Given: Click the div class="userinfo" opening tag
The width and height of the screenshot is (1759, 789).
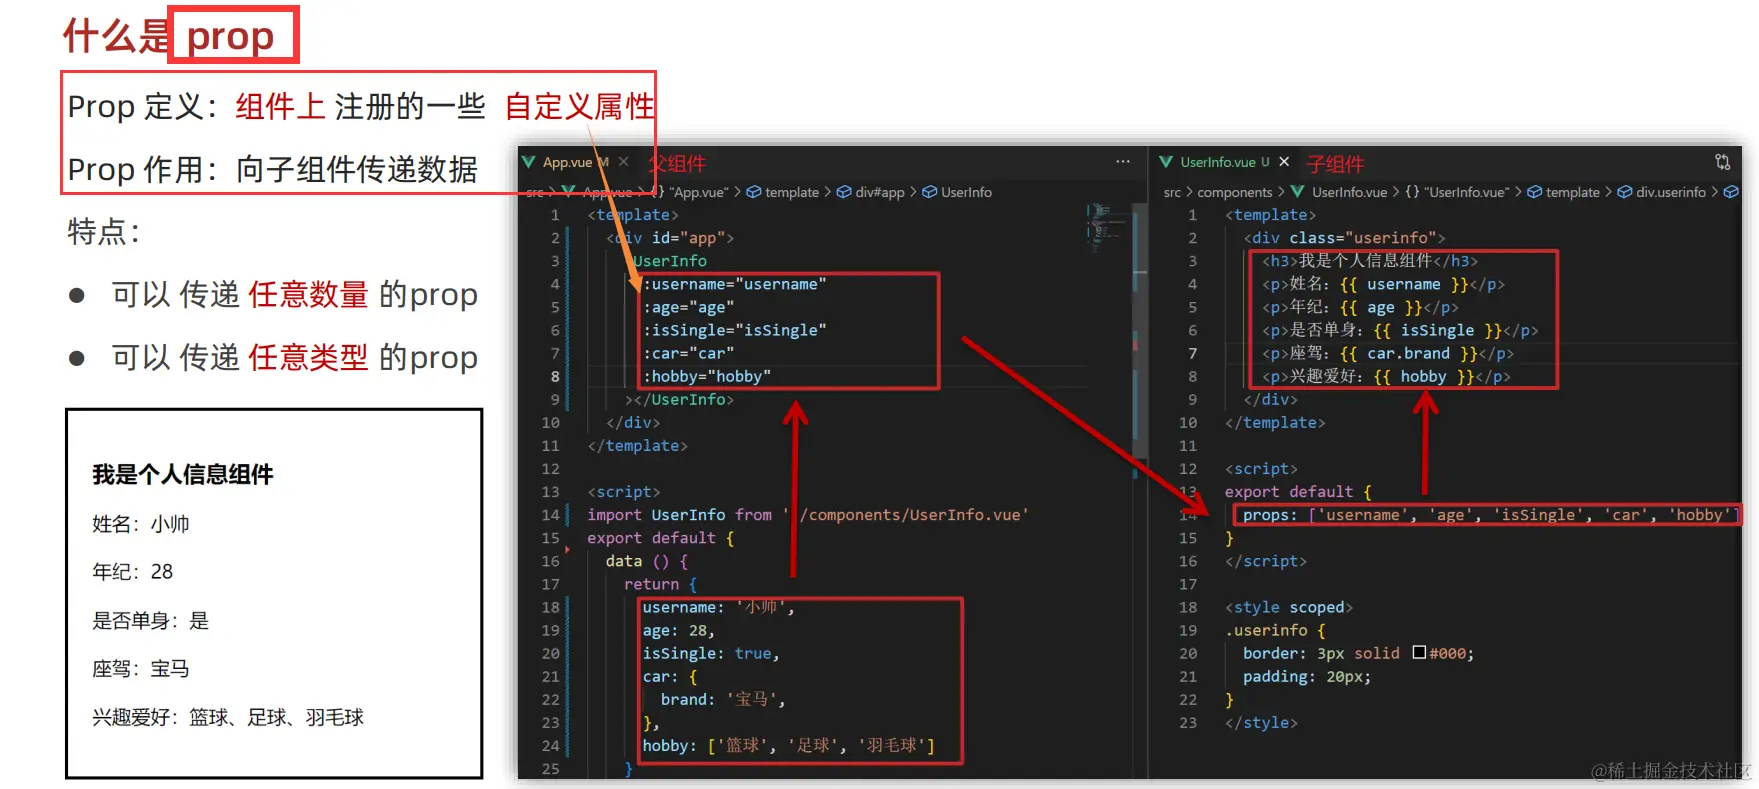Looking at the screenshot, I should 1345,238.
